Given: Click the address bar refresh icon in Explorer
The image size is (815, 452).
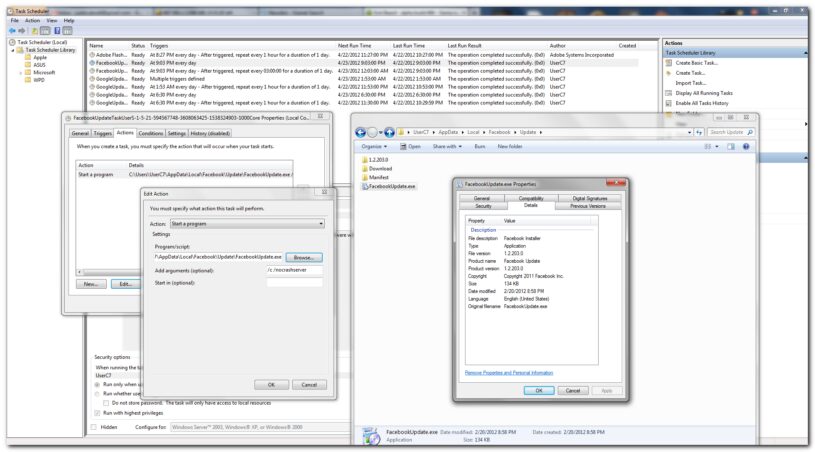Looking at the screenshot, I should pos(699,132).
